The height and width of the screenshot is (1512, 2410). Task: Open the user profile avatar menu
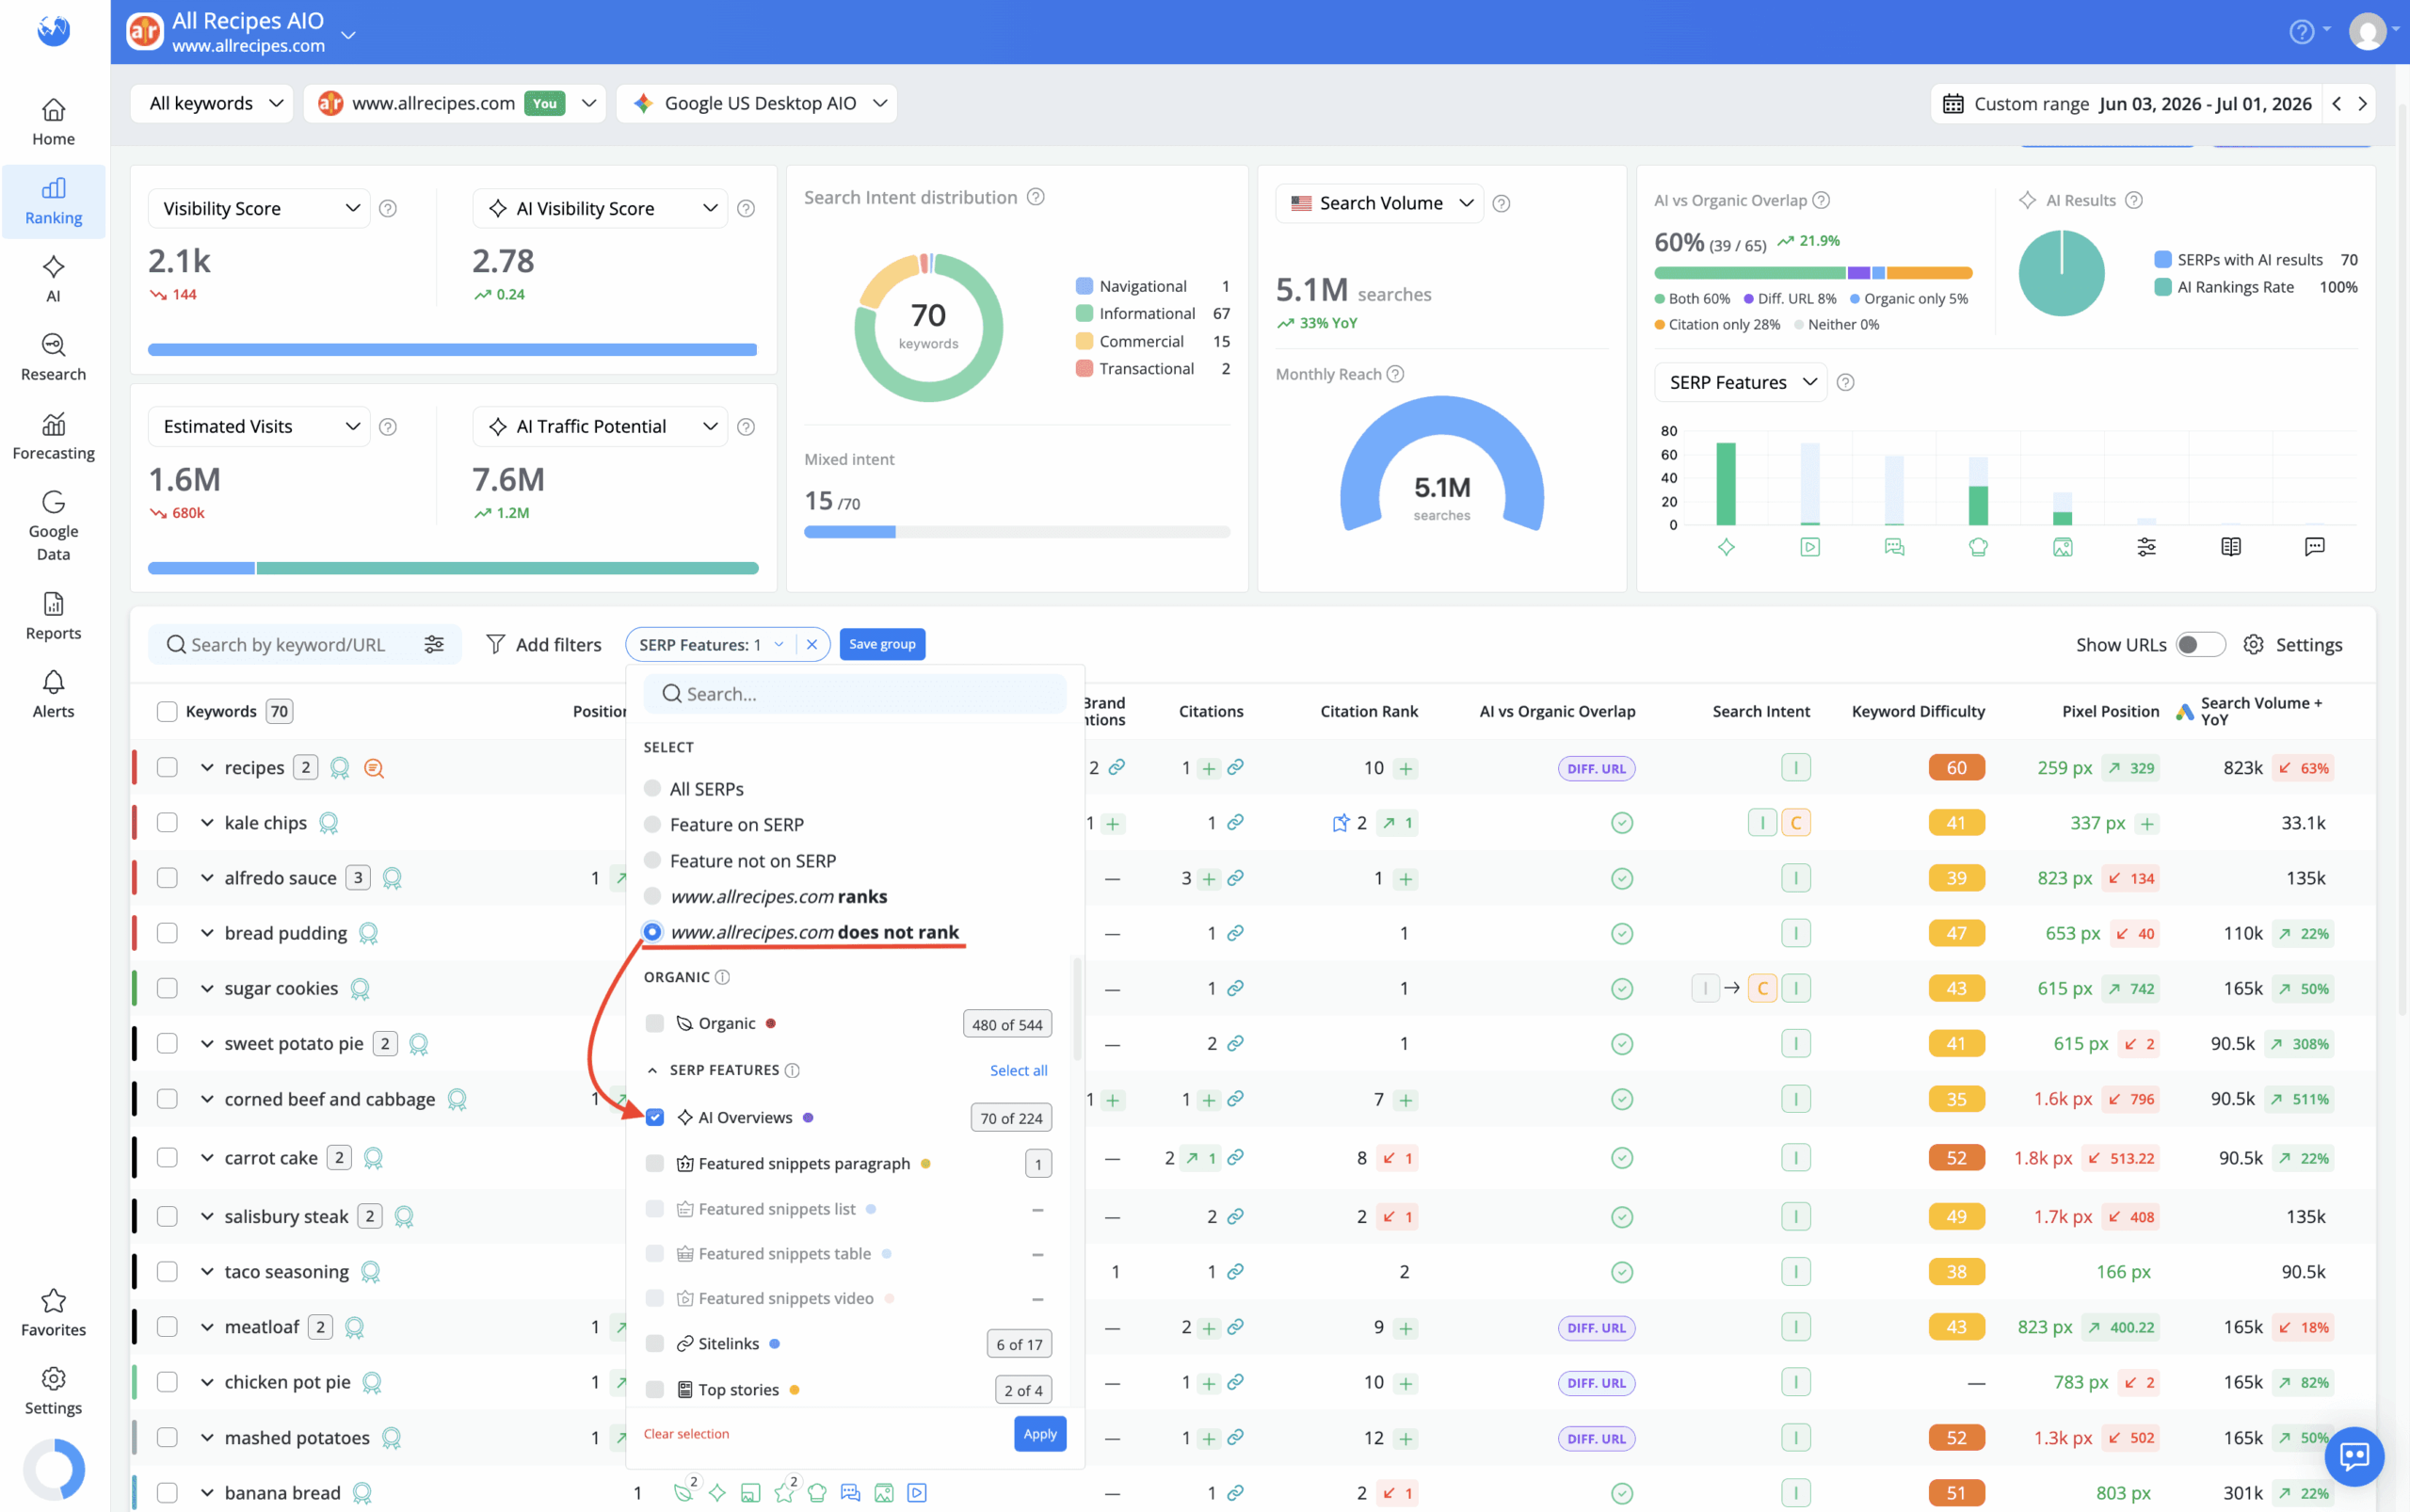(x=2367, y=32)
